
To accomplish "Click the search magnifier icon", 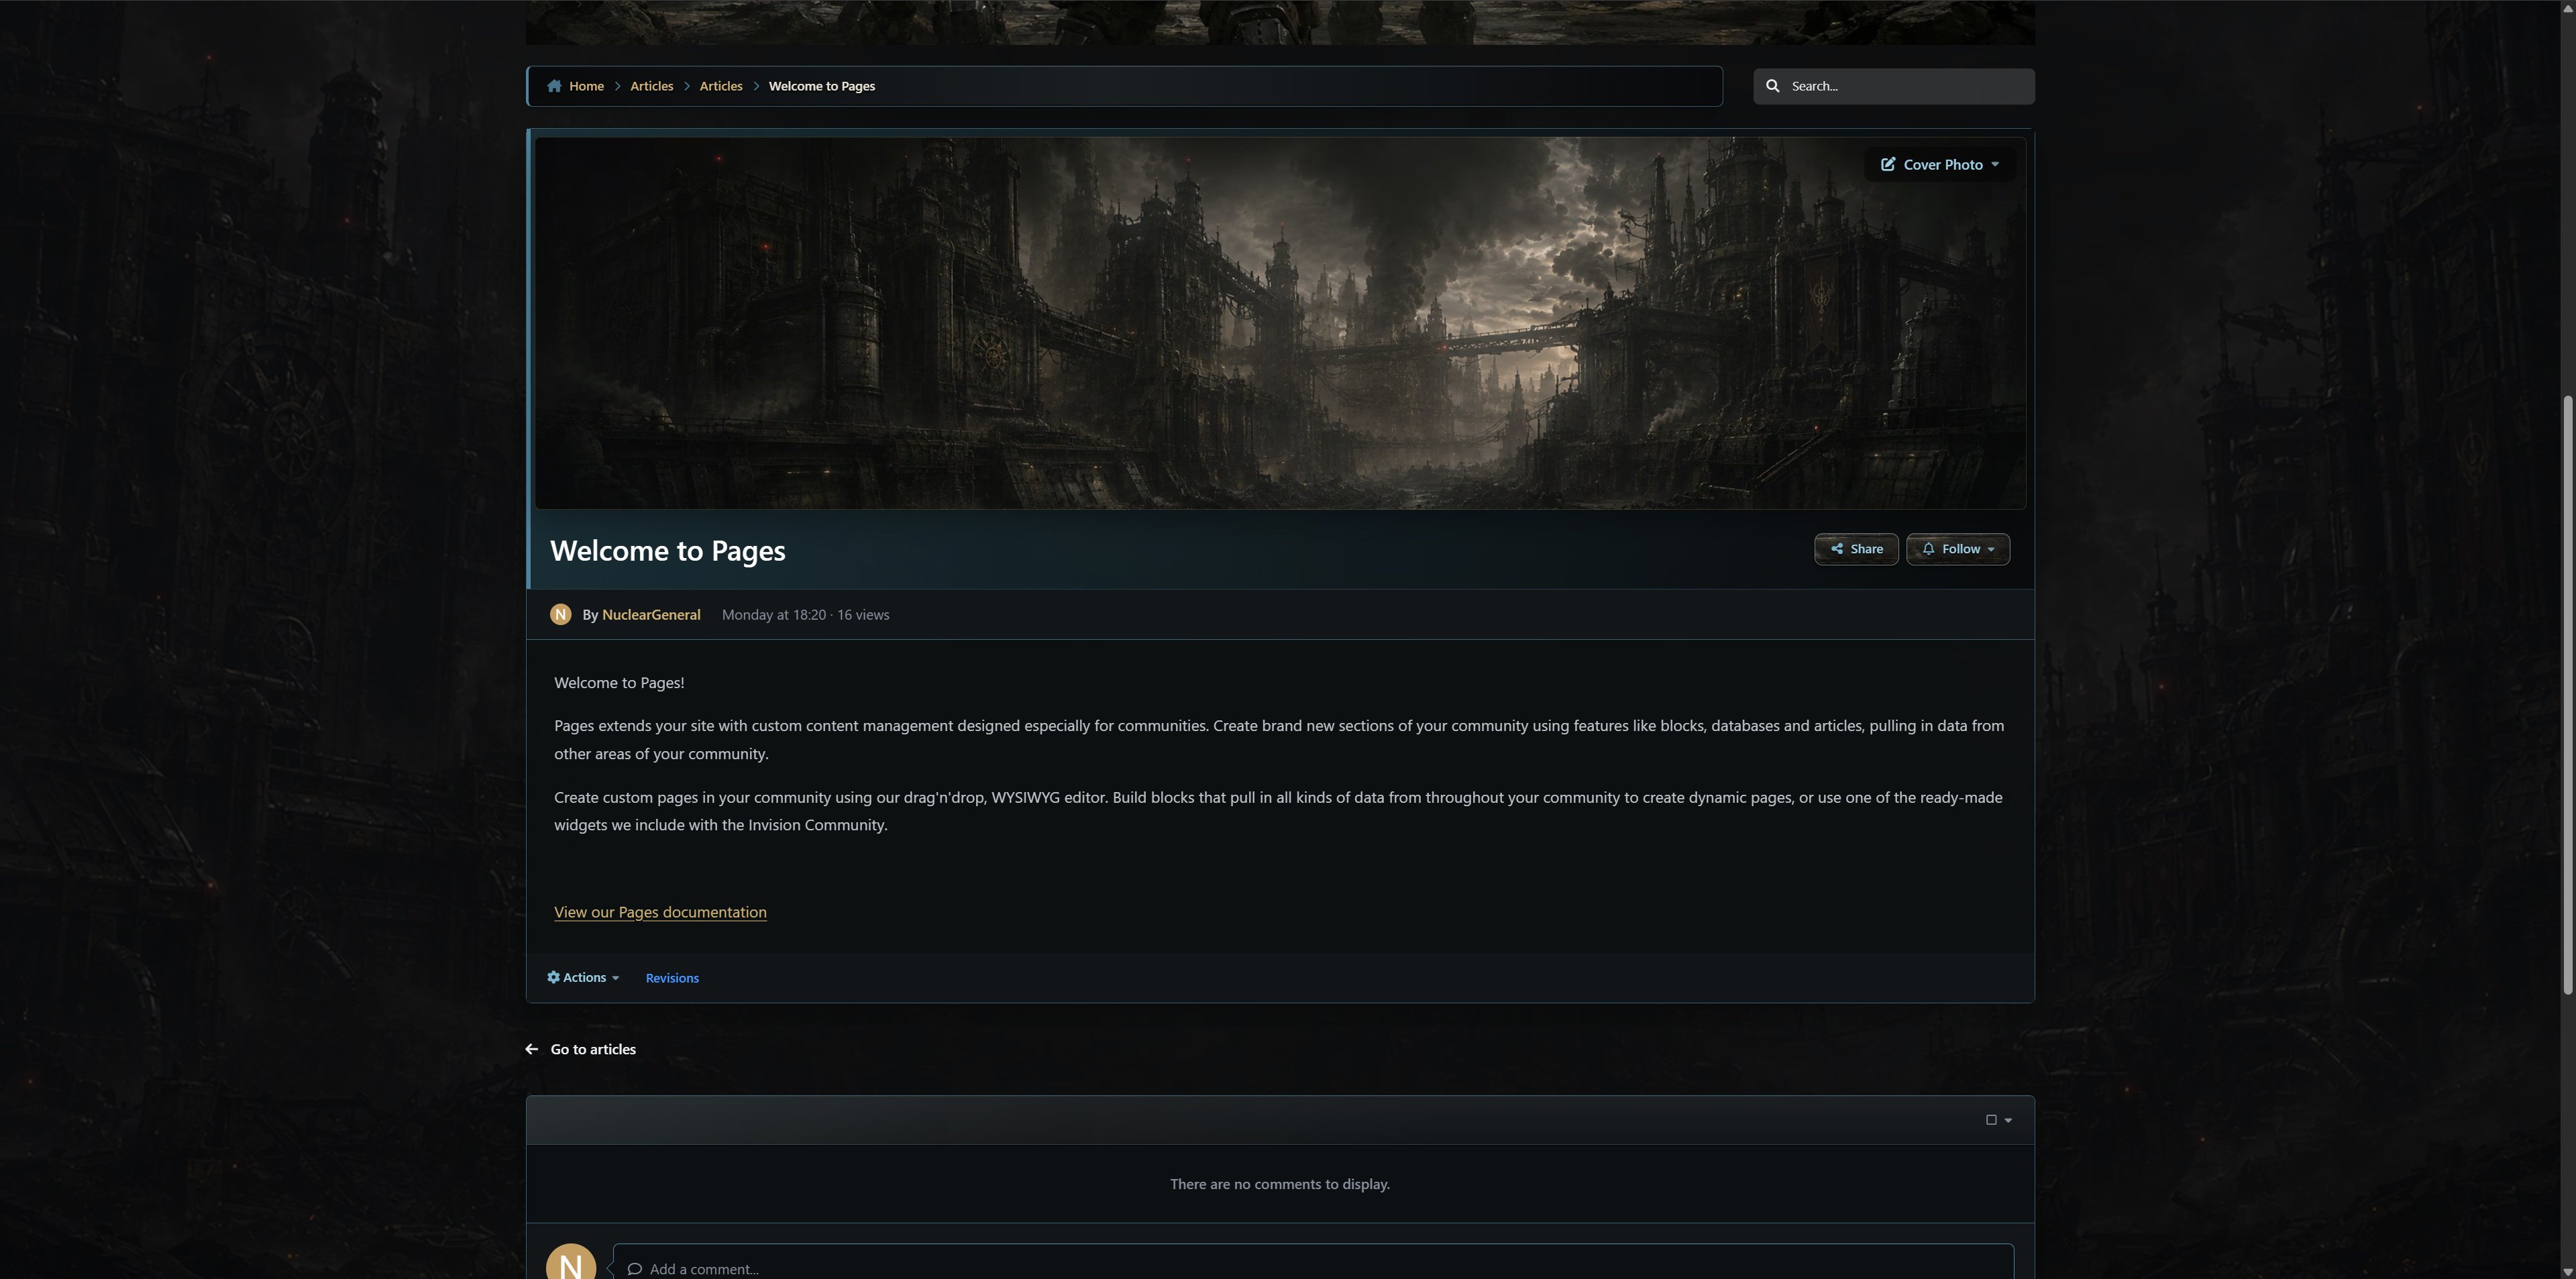I will point(1773,86).
